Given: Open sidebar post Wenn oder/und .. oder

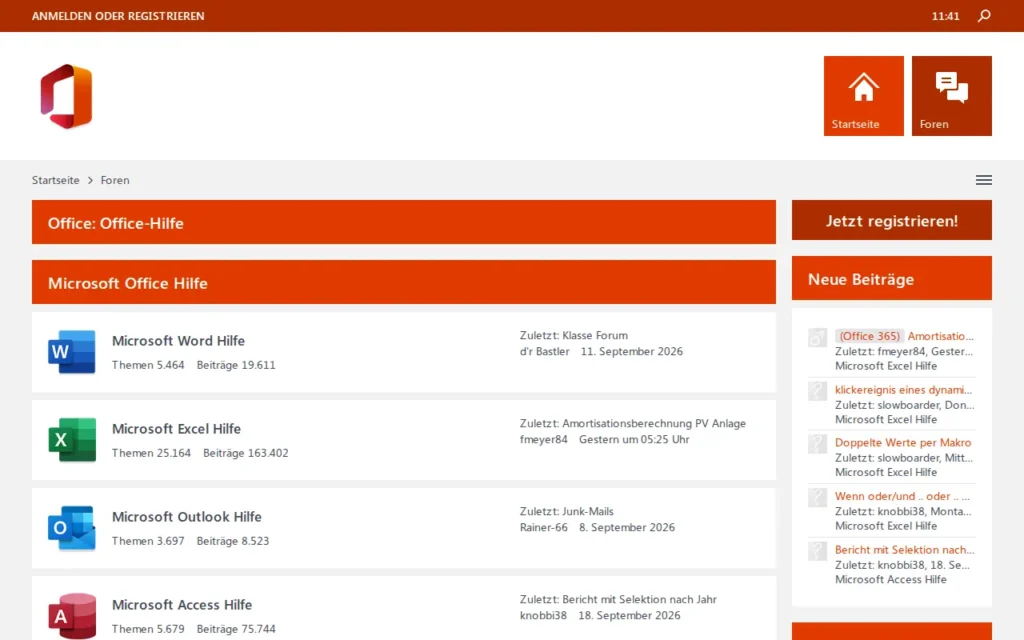Looking at the screenshot, I should (902, 496).
